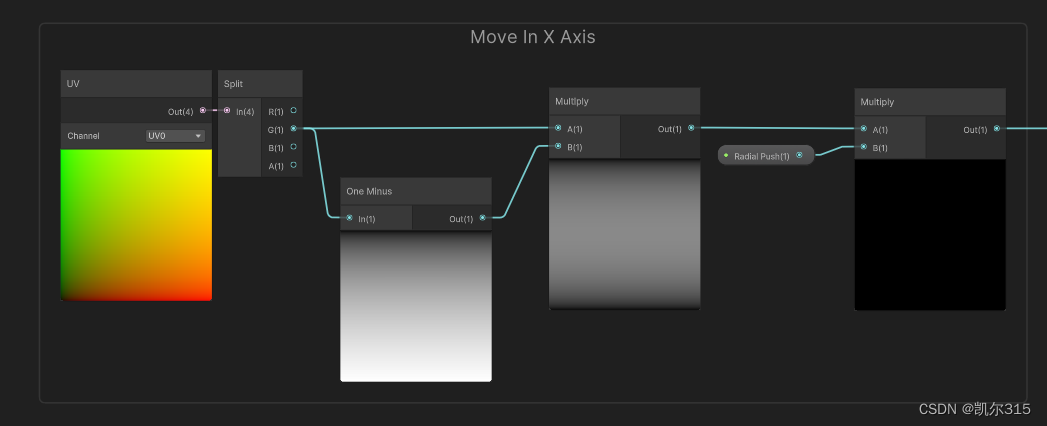Click the One Minus white gradient preview
The height and width of the screenshot is (426, 1047).
point(416,306)
